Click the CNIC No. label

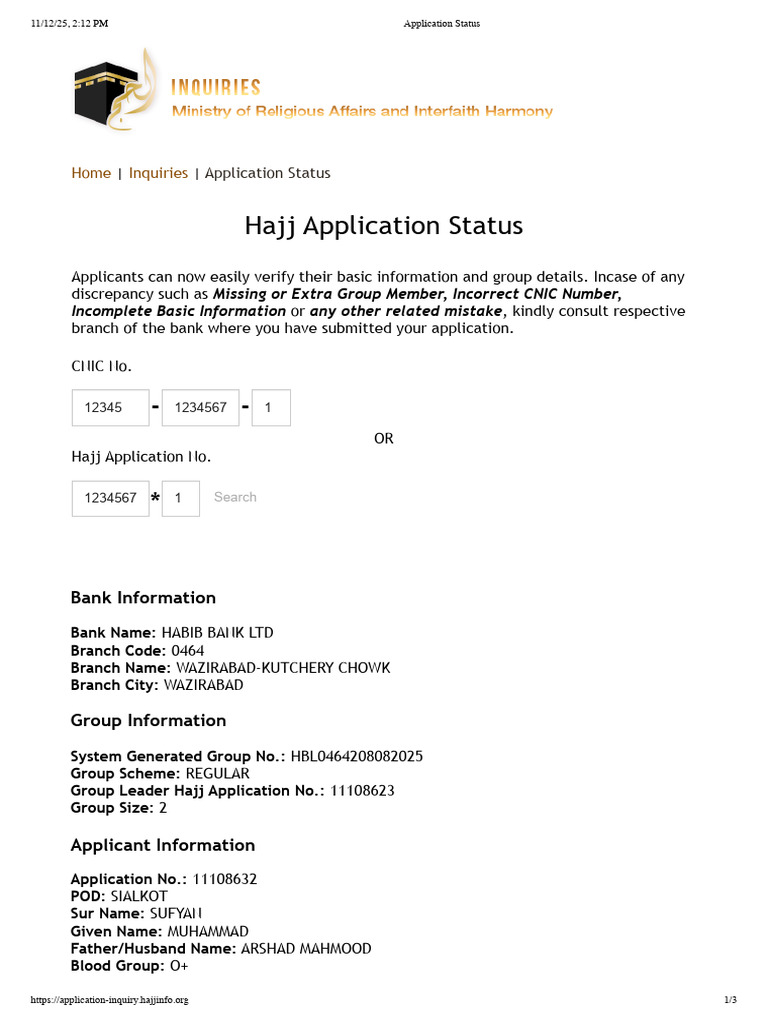point(101,366)
